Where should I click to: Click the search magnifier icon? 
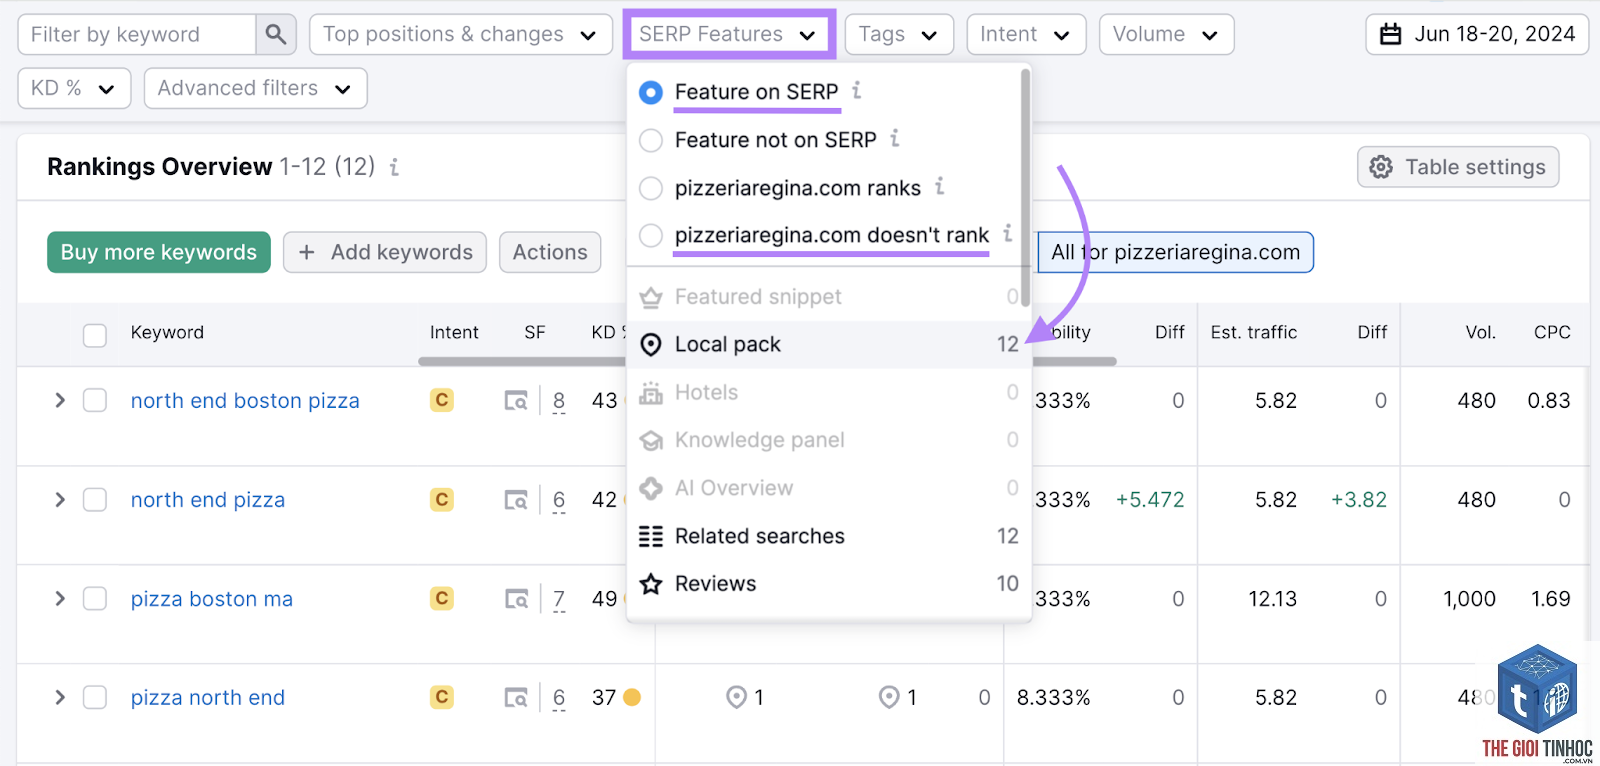tap(276, 35)
